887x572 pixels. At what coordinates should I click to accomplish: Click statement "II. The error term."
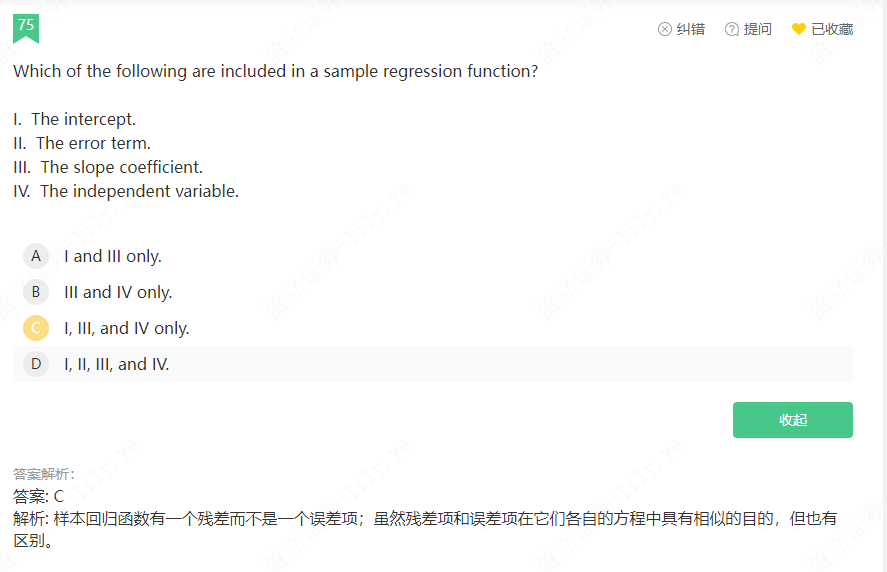82,143
